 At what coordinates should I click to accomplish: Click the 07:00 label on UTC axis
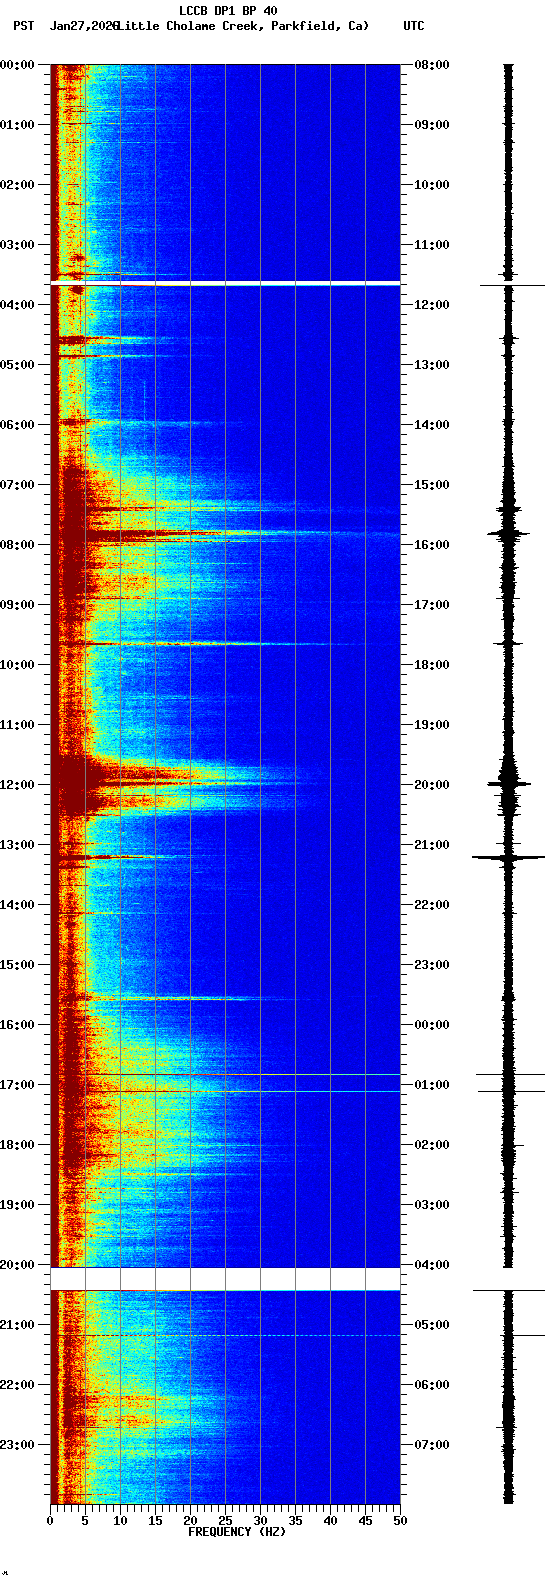tap(432, 1445)
